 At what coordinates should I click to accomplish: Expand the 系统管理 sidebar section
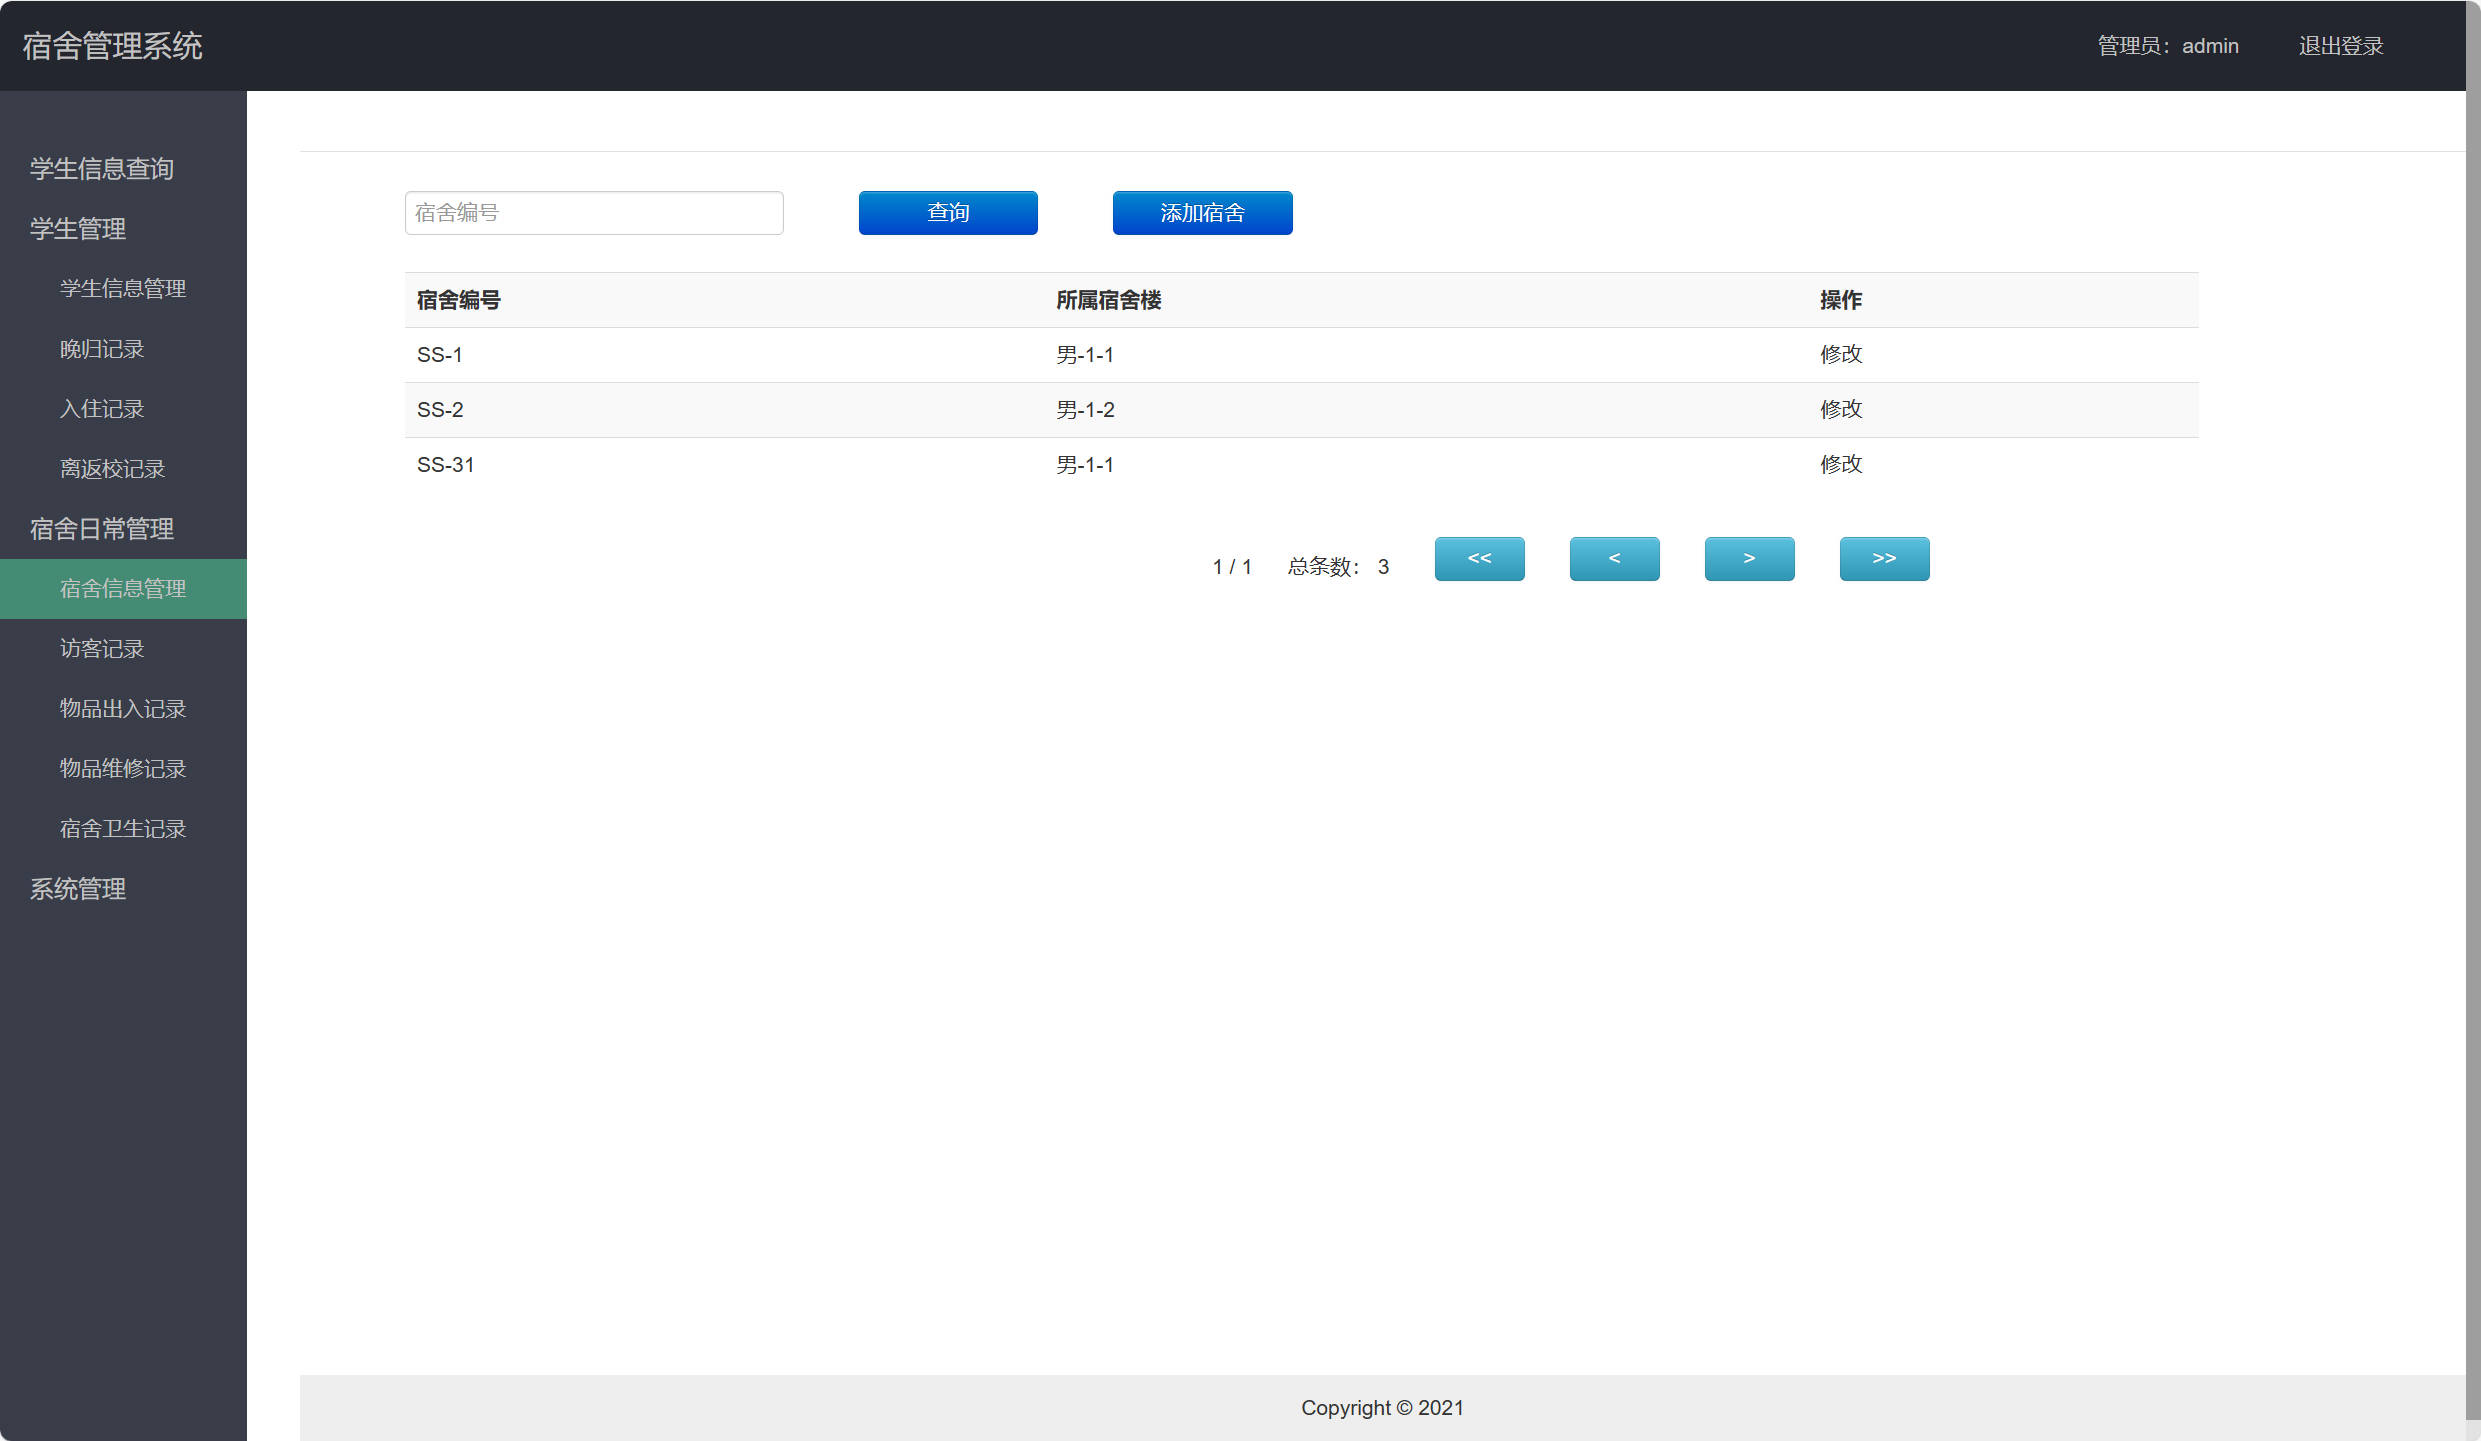click(78, 889)
